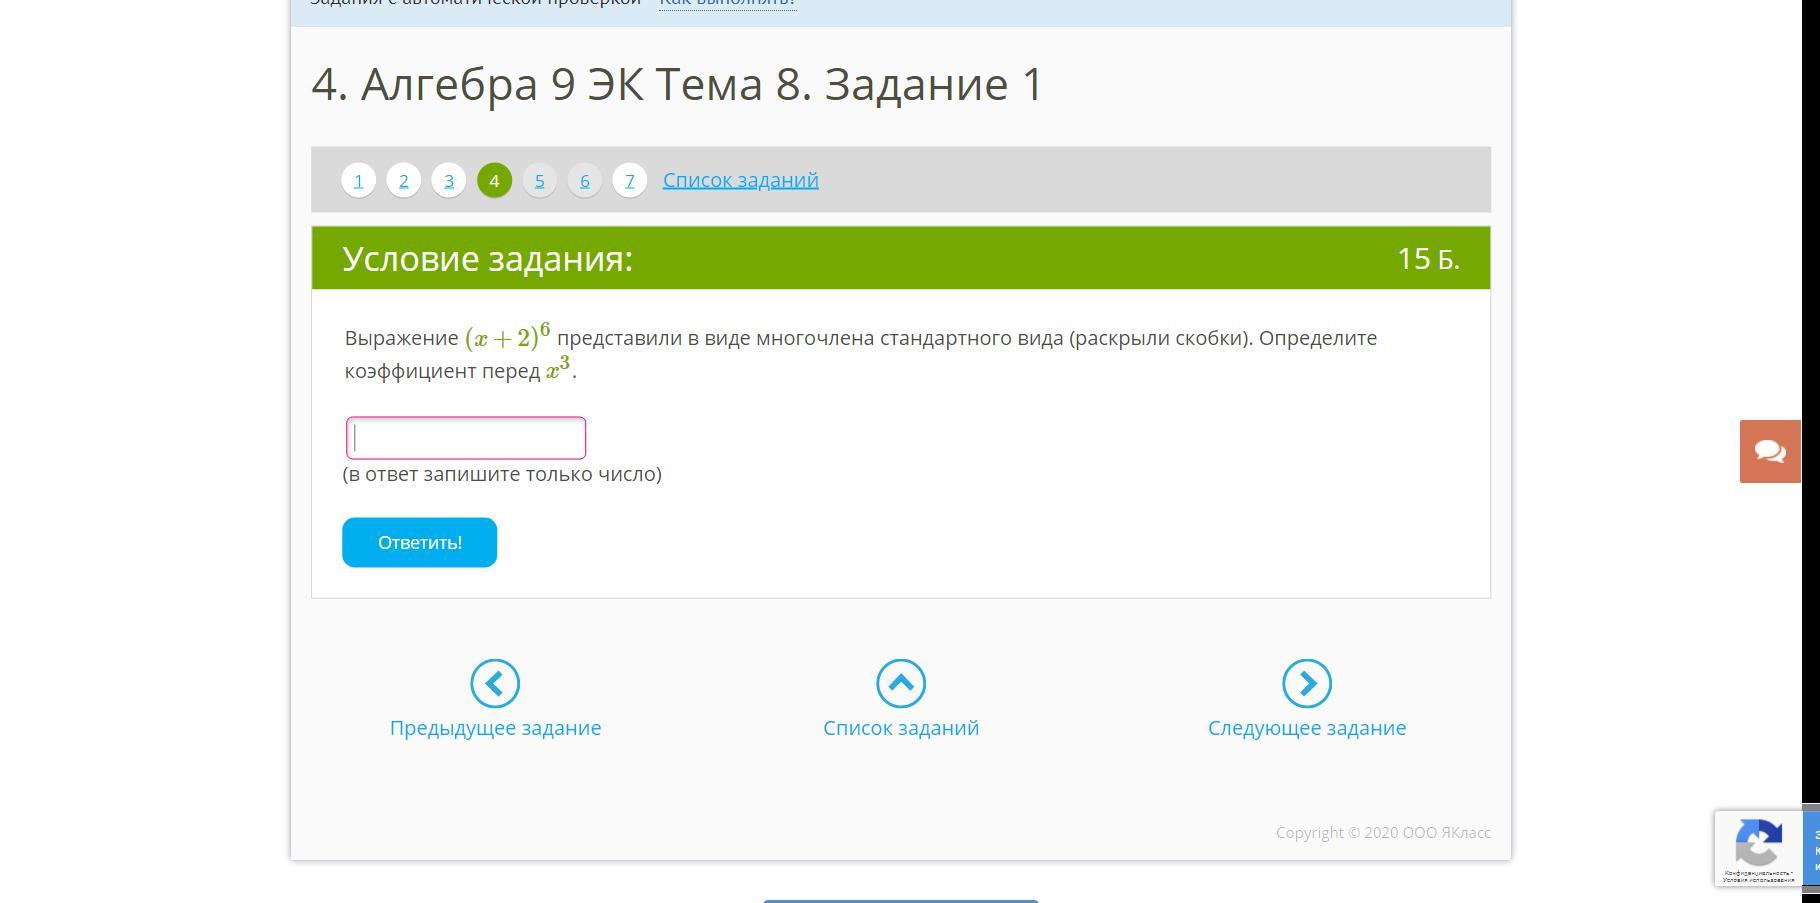Open the 'Как выполнять?' help link
Image resolution: width=1820 pixels, height=903 pixels.
click(x=727, y=3)
